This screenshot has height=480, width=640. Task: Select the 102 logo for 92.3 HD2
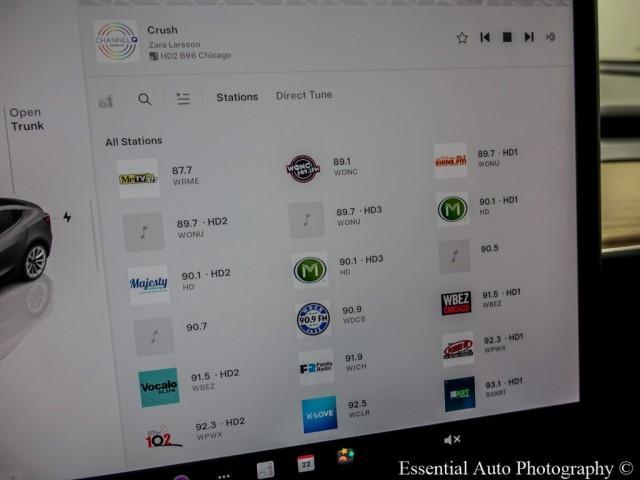click(x=164, y=439)
